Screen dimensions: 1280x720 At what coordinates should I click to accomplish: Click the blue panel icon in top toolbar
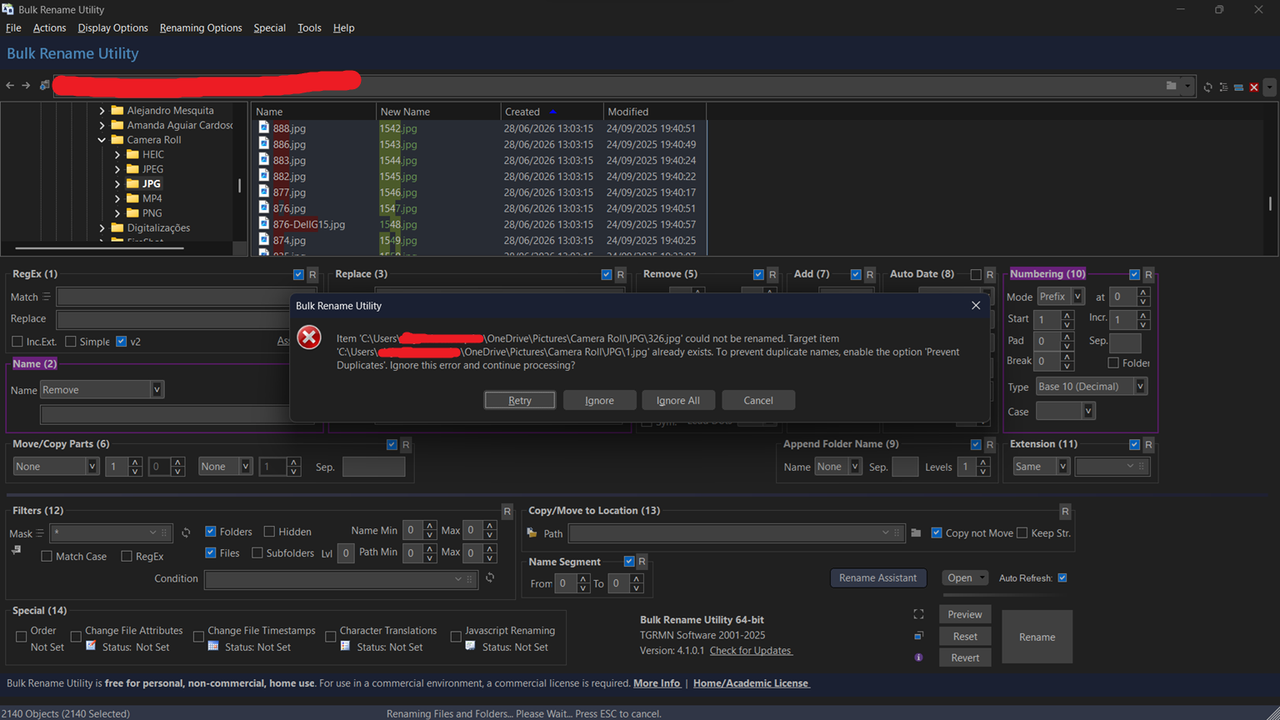tap(1239, 87)
